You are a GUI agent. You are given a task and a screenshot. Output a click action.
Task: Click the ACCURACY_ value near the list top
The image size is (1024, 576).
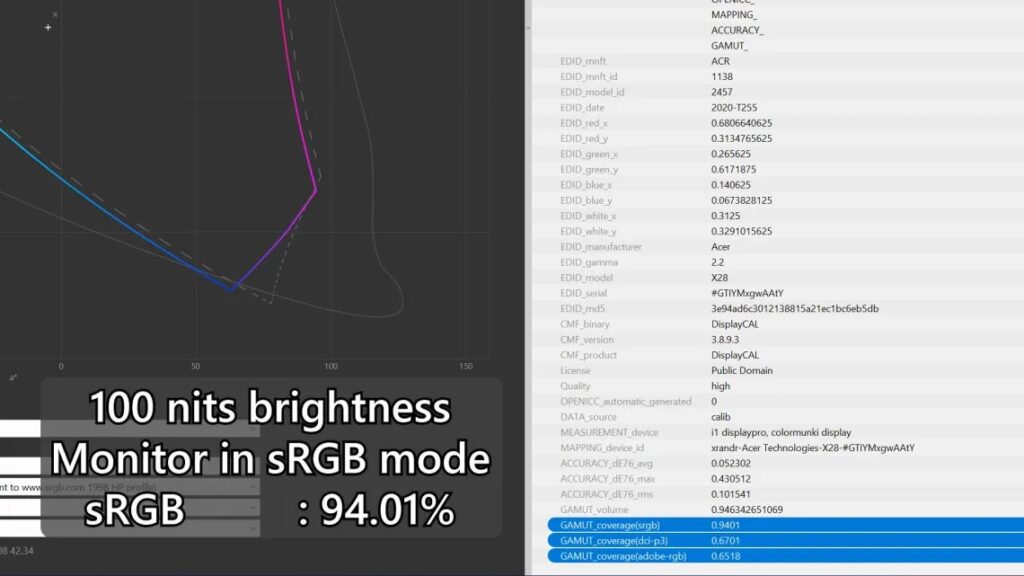(x=737, y=30)
